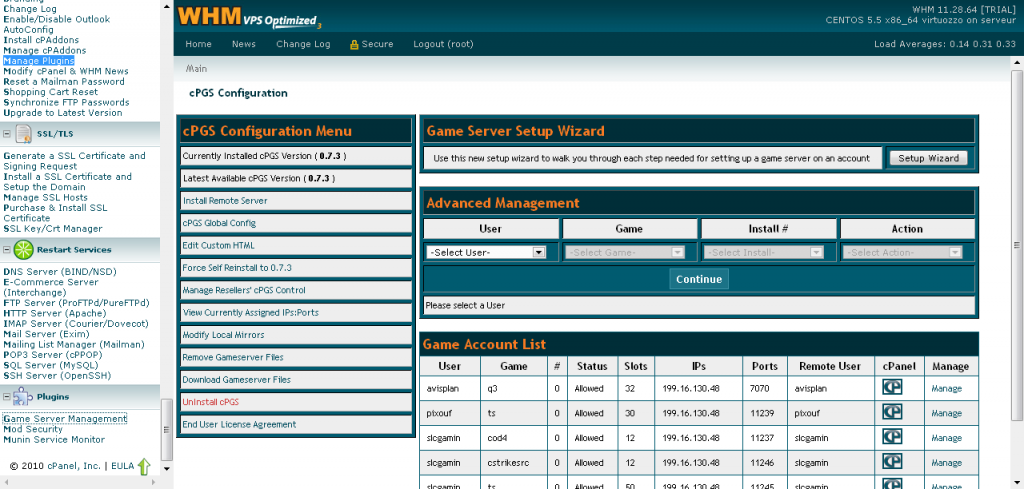Viewport: 1024px width, 489px height.
Task: Open Munin Service Monitor in sidebar
Action: (x=54, y=439)
